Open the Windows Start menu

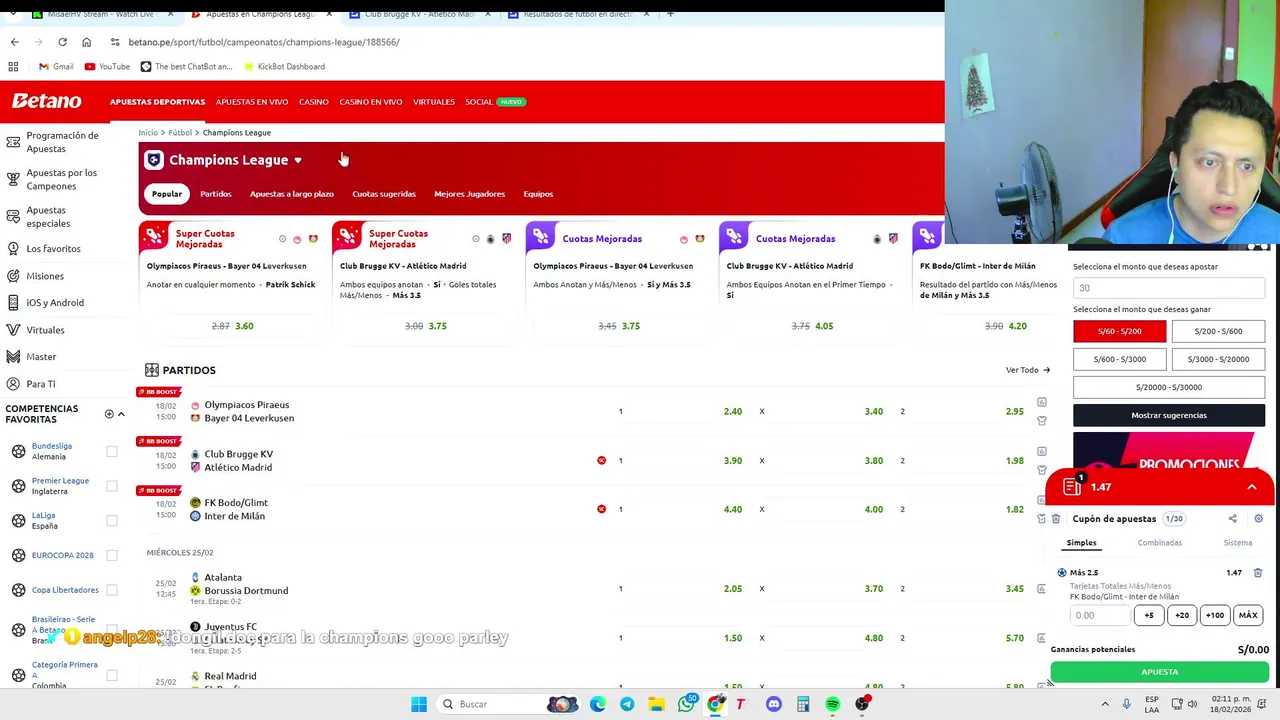(x=419, y=704)
